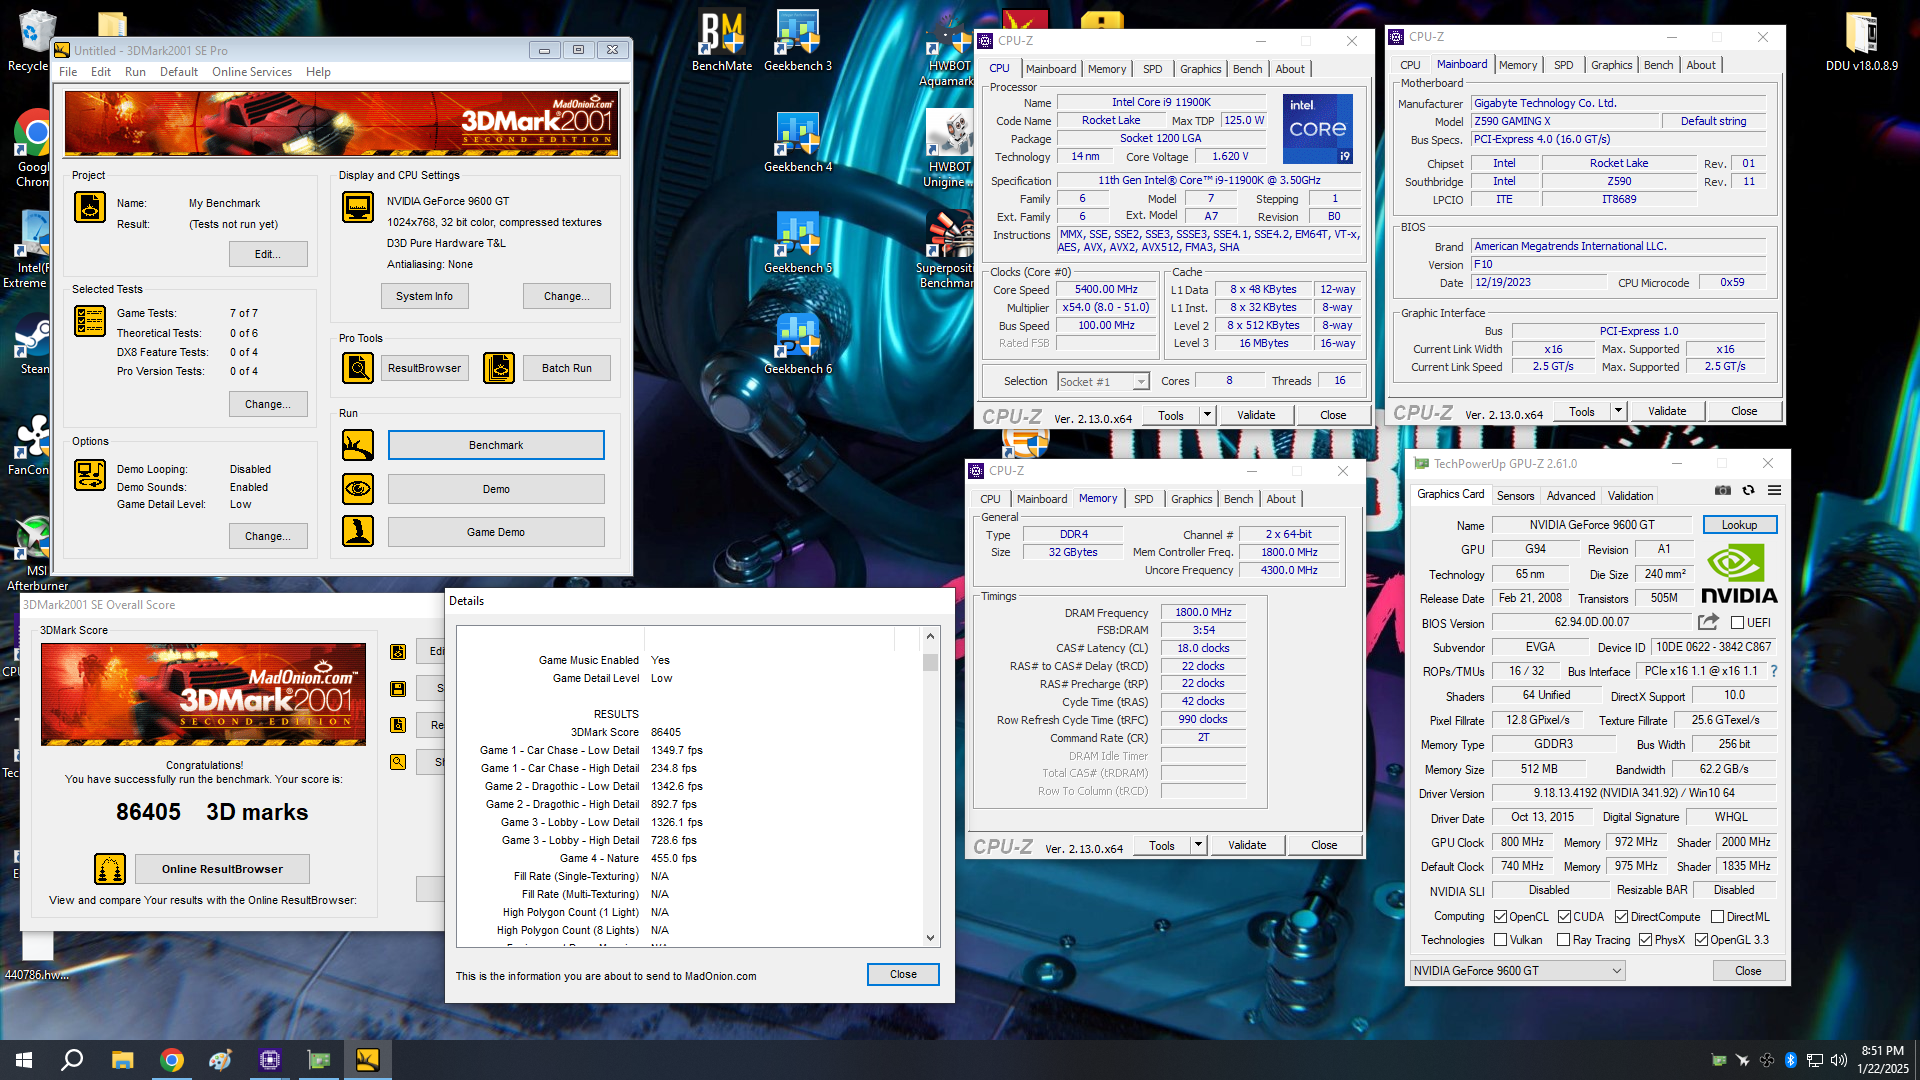Viewport: 1920px width, 1080px height.
Task: Expand Tools dropdown arrow in CPU-Z CPU tab window
Action: pos(1207,415)
